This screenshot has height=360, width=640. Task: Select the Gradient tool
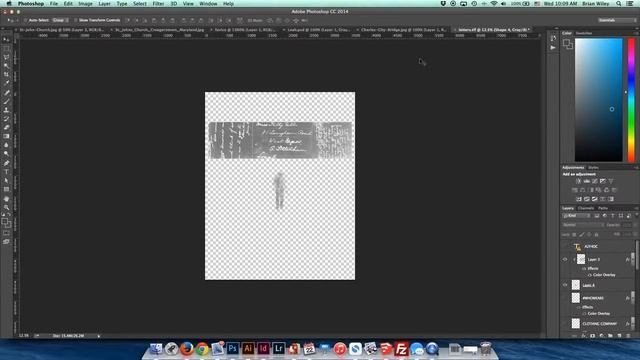pyautogui.click(x=6, y=136)
